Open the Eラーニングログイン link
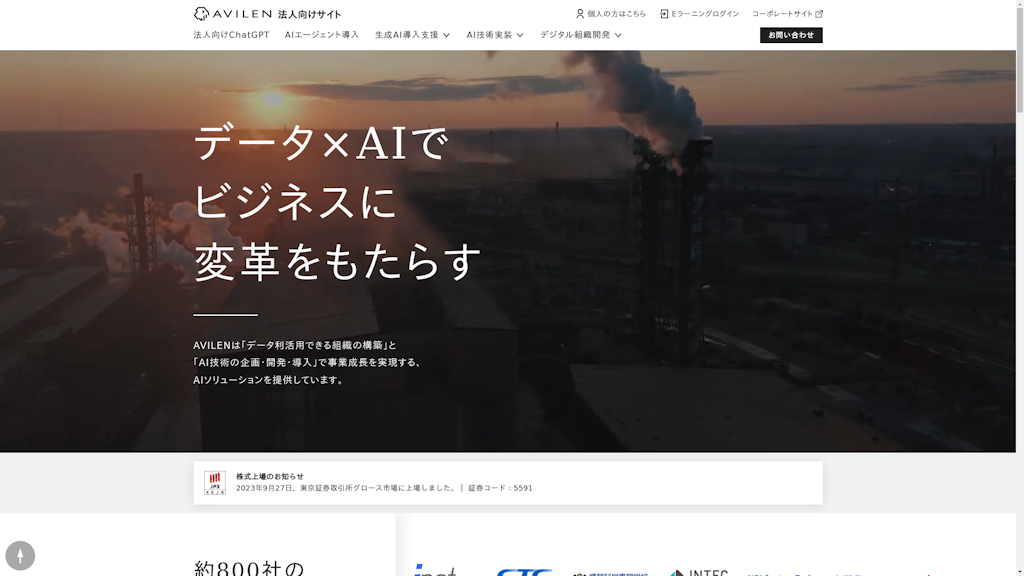This screenshot has height=576, width=1024. (x=705, y=14)
